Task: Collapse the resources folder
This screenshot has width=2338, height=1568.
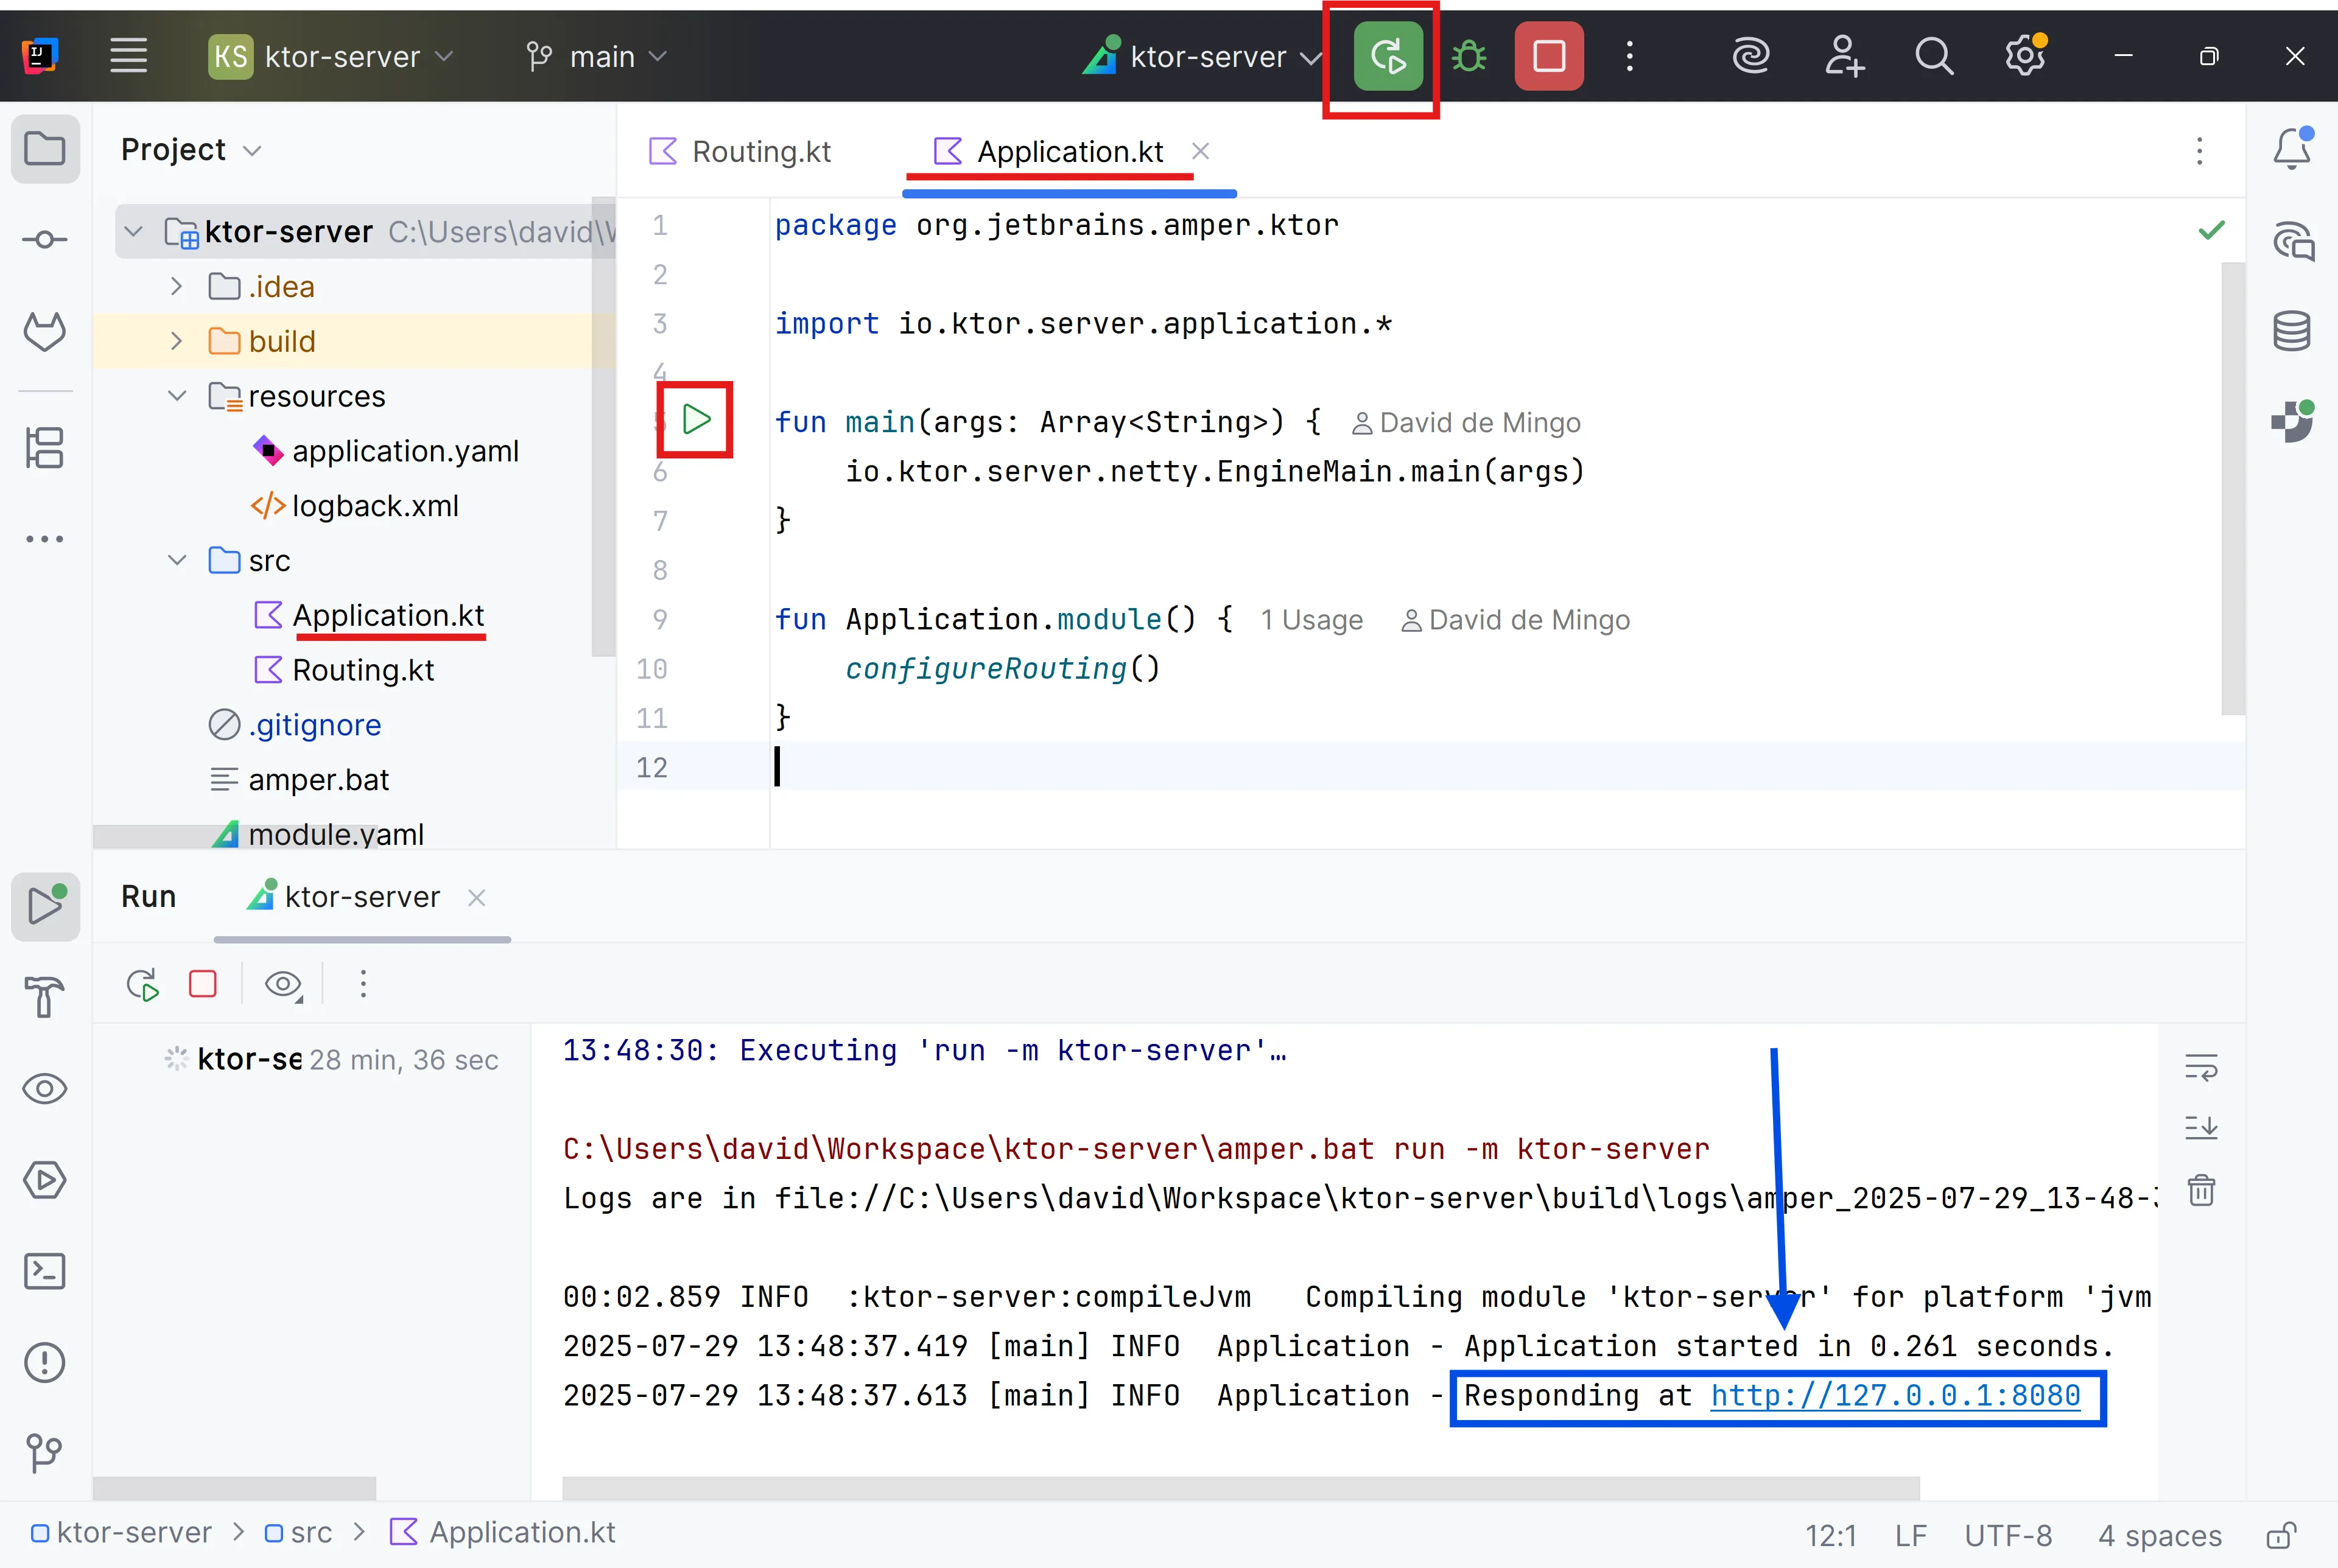Action: [177, 396]
